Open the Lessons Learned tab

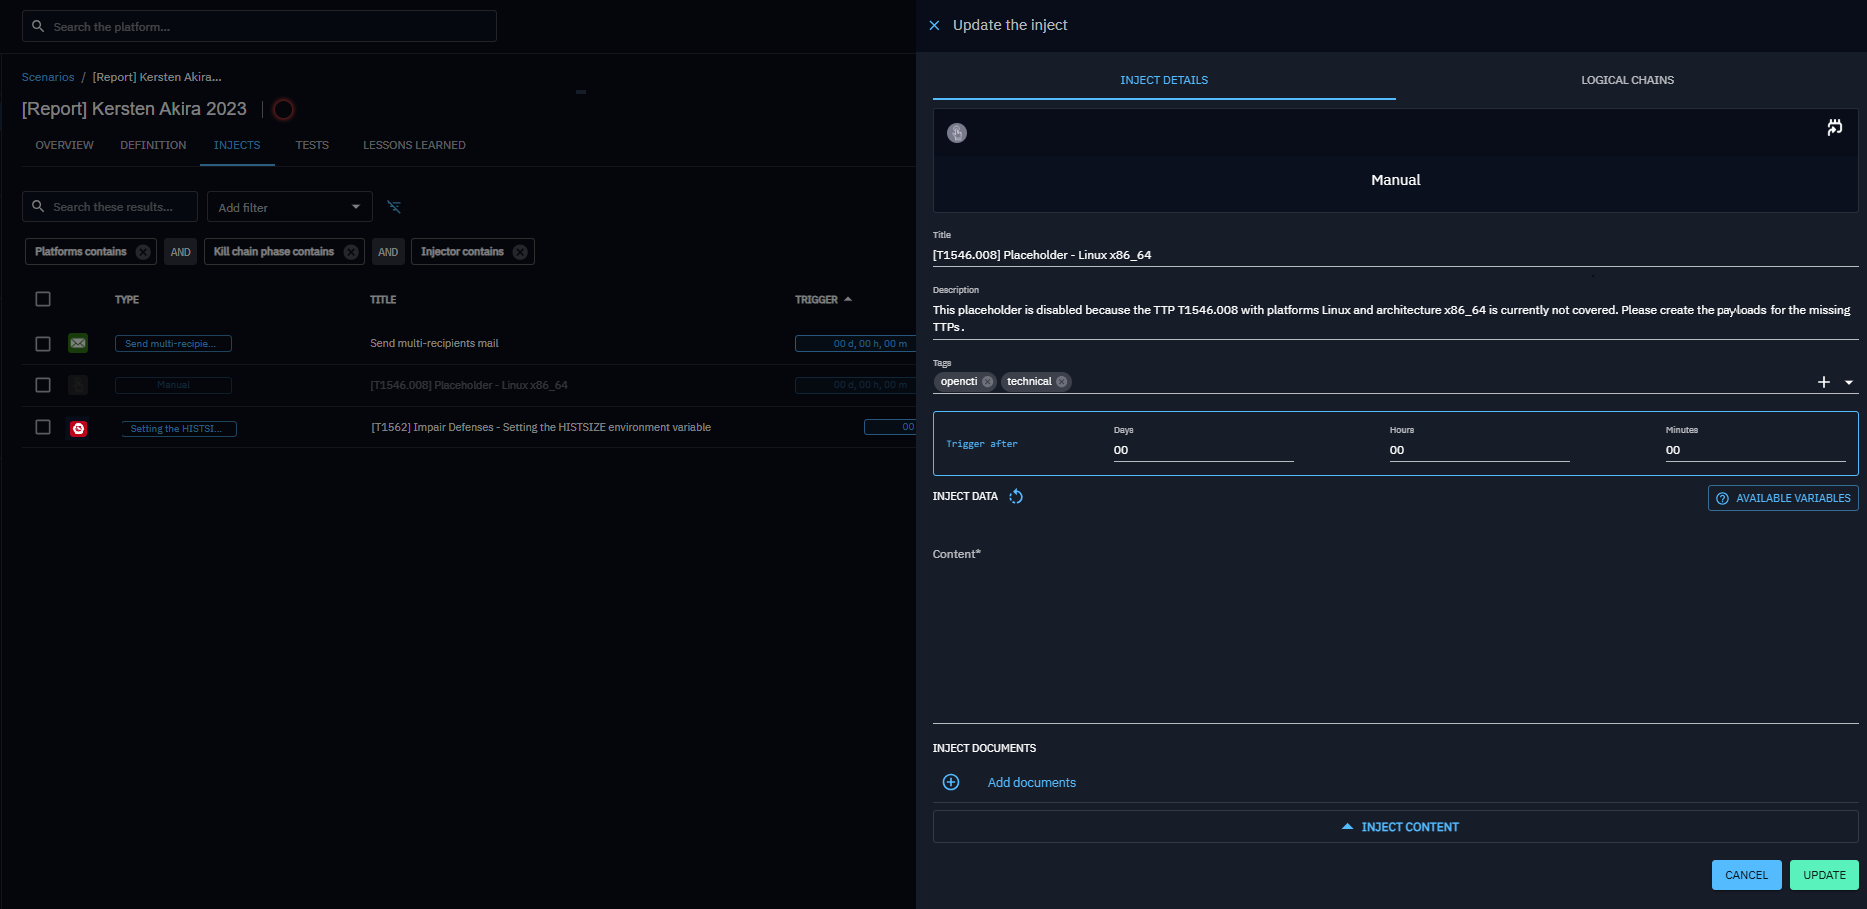pyautogui.click(x=414, y=145)
